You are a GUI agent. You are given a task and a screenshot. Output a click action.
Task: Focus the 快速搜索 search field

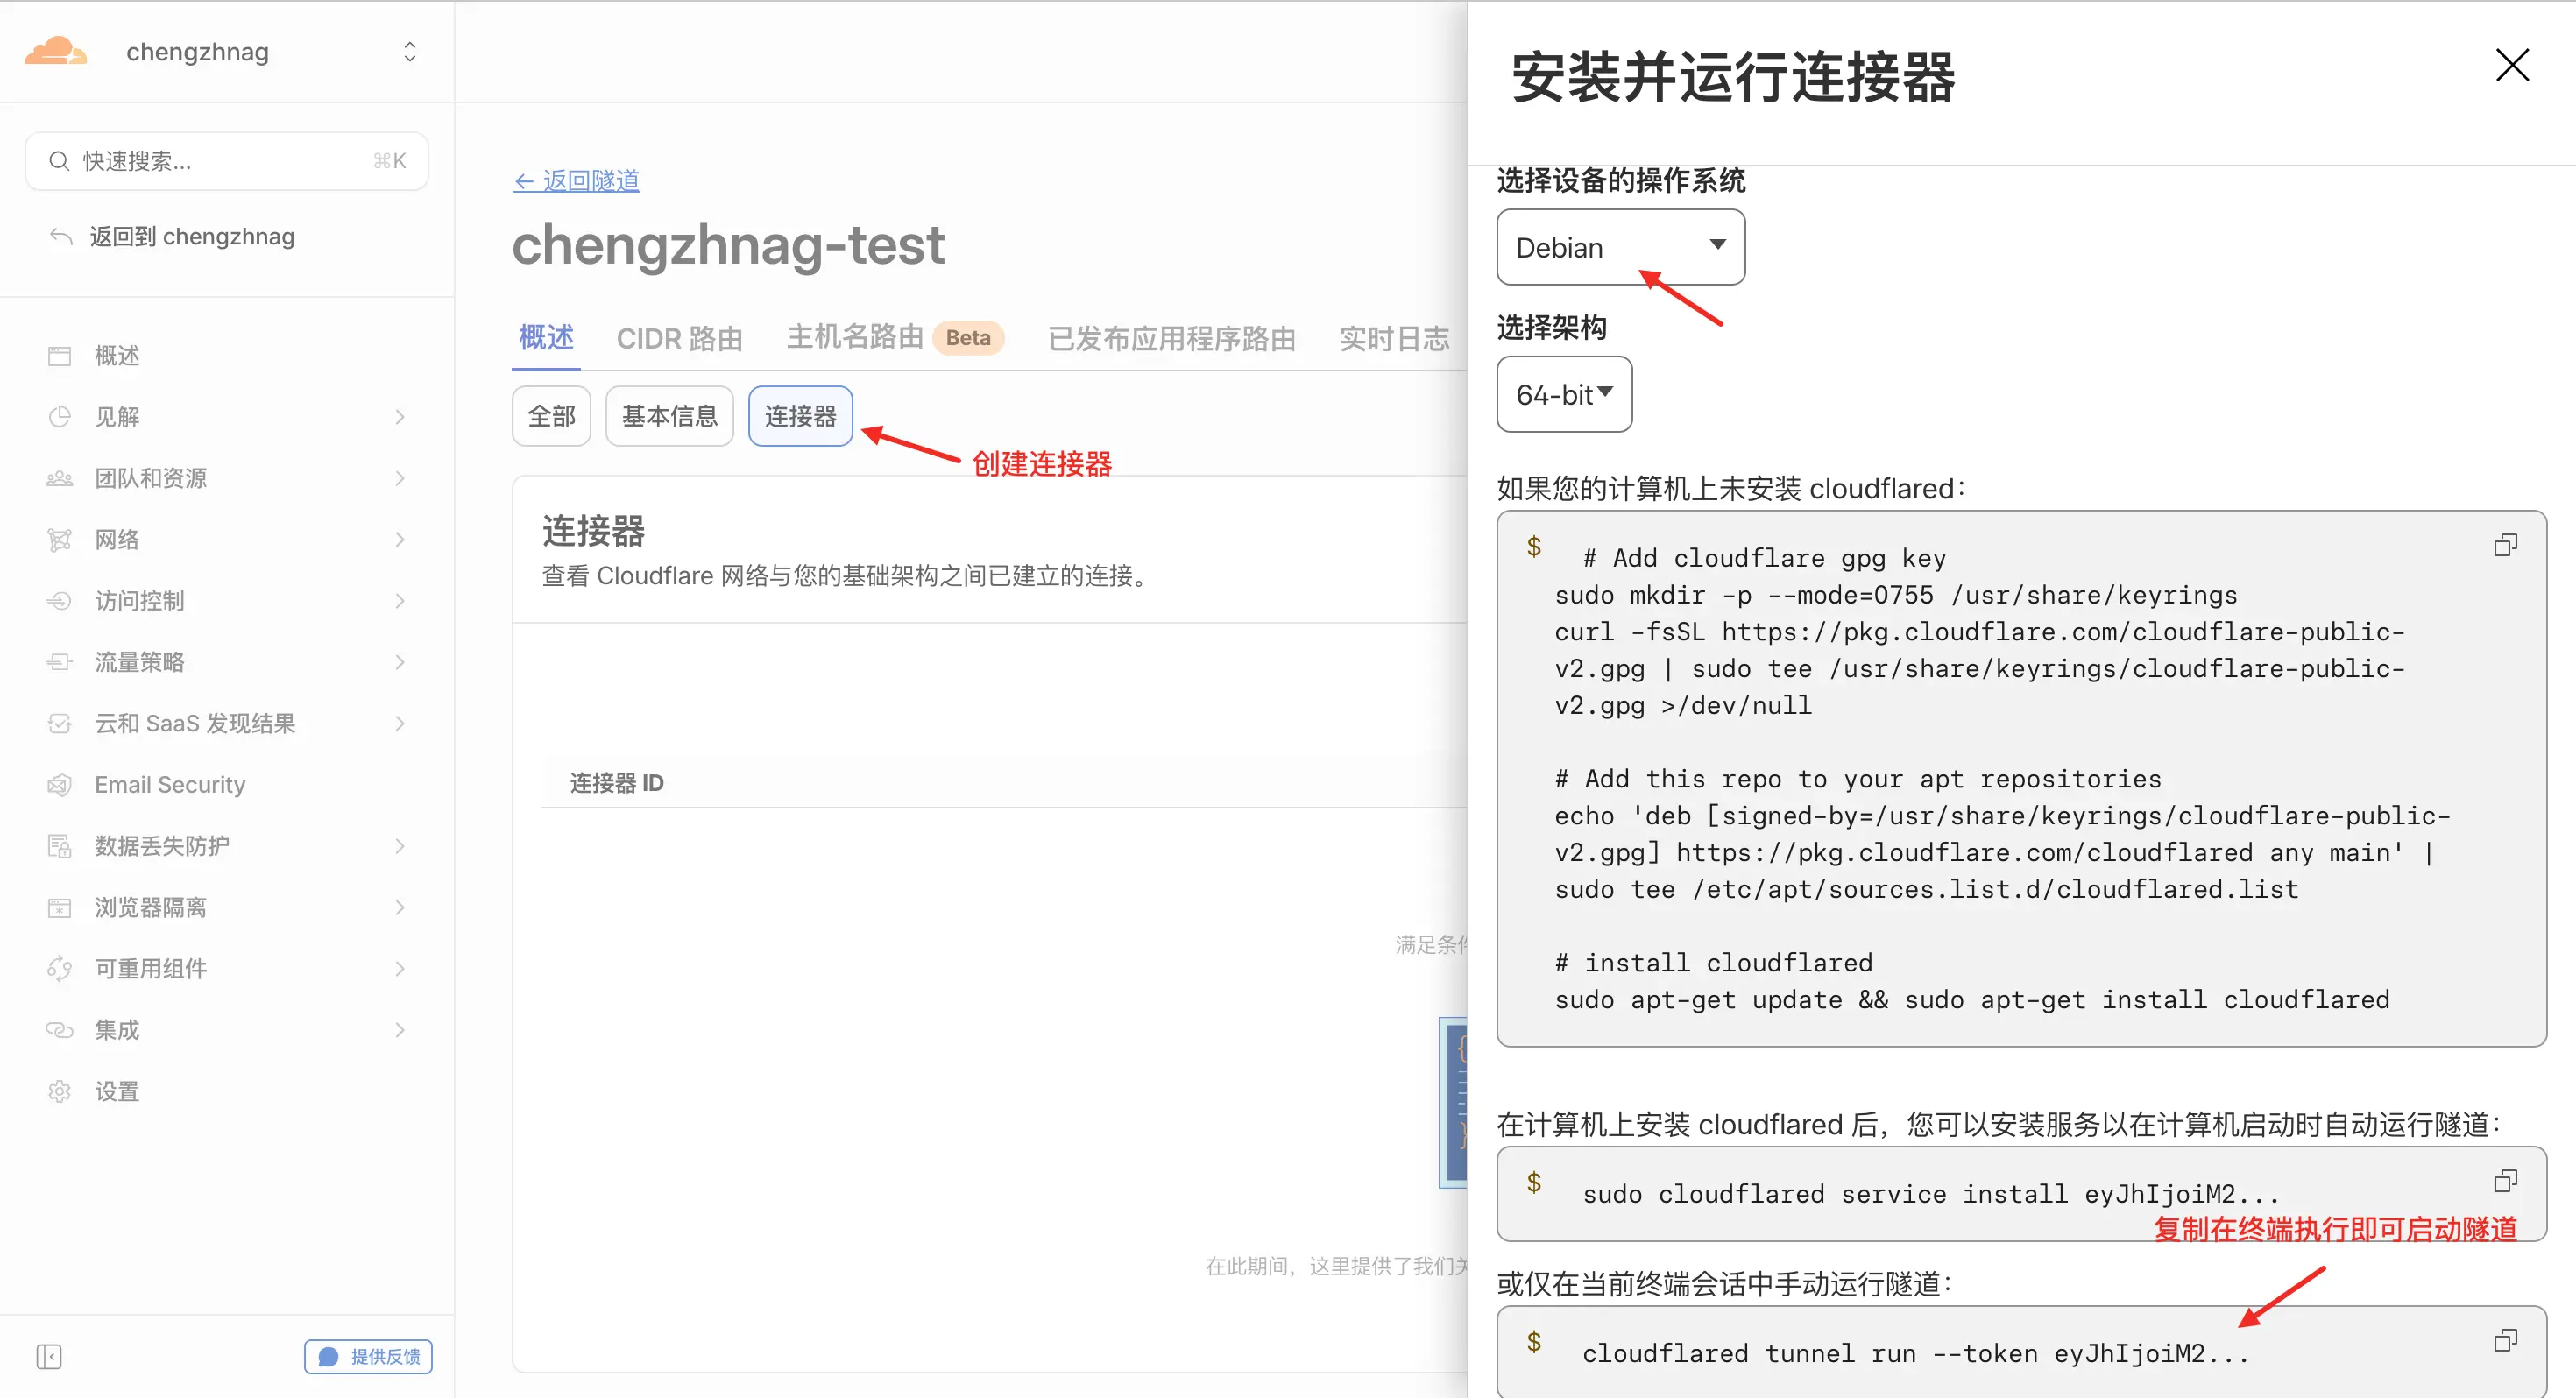point(226,161)
